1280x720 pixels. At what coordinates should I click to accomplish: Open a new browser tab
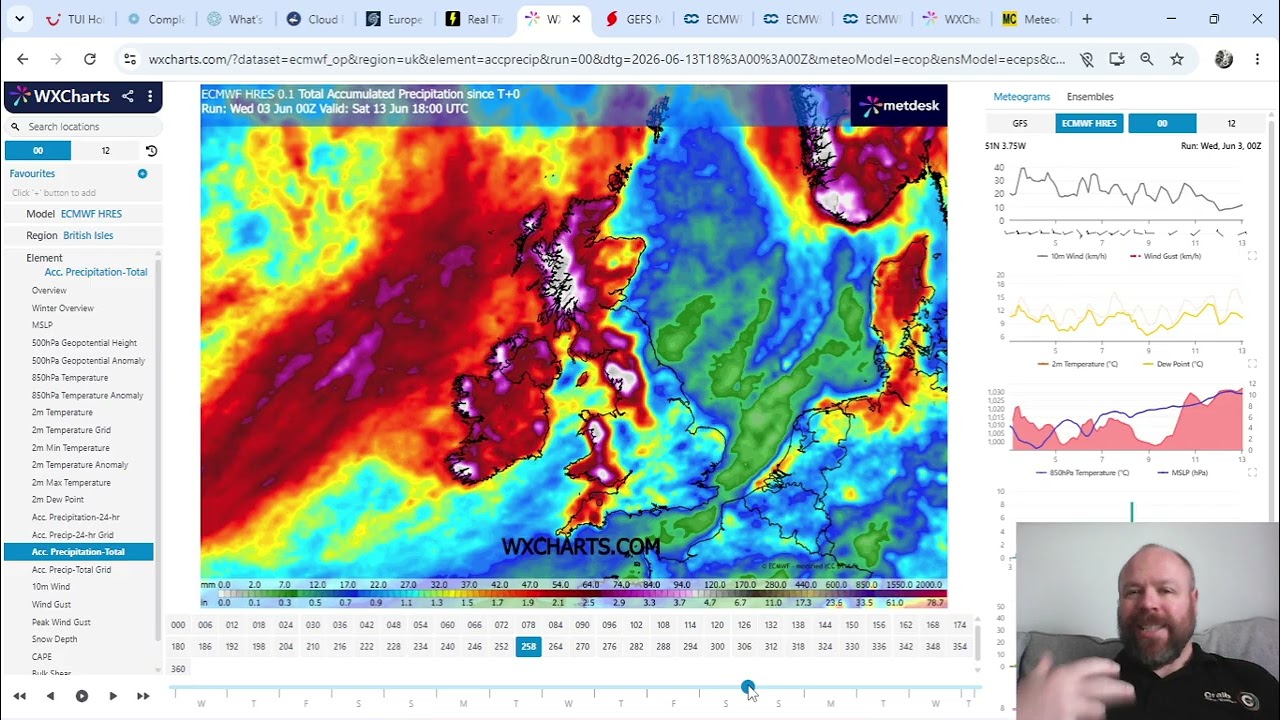[1087, 19]
